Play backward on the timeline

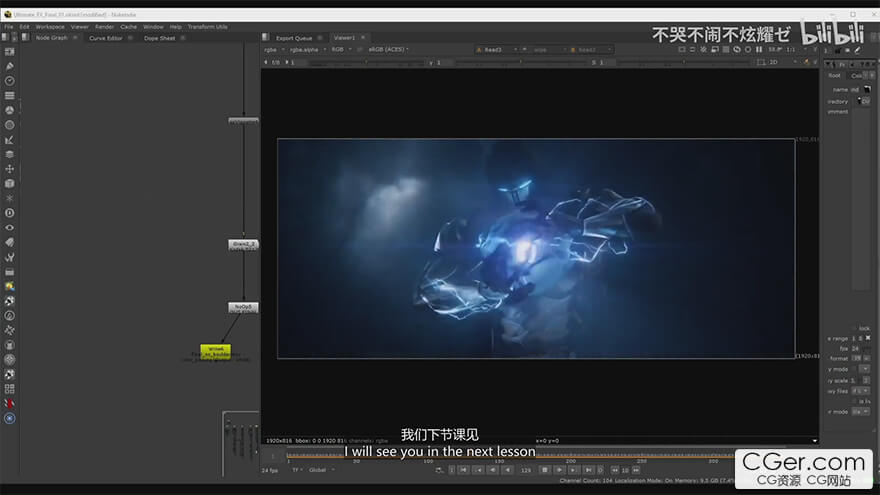507,470
